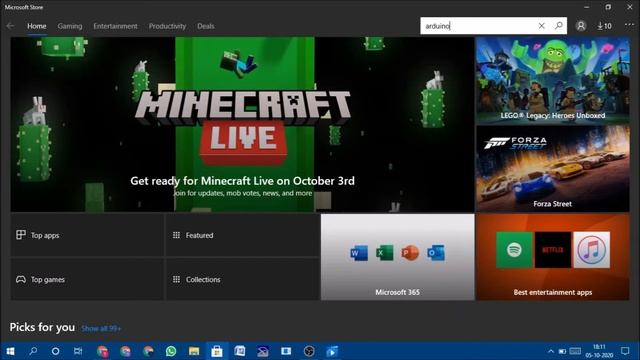Open File Explorer from the taskbar
The image size is (640, 360).
194,351
